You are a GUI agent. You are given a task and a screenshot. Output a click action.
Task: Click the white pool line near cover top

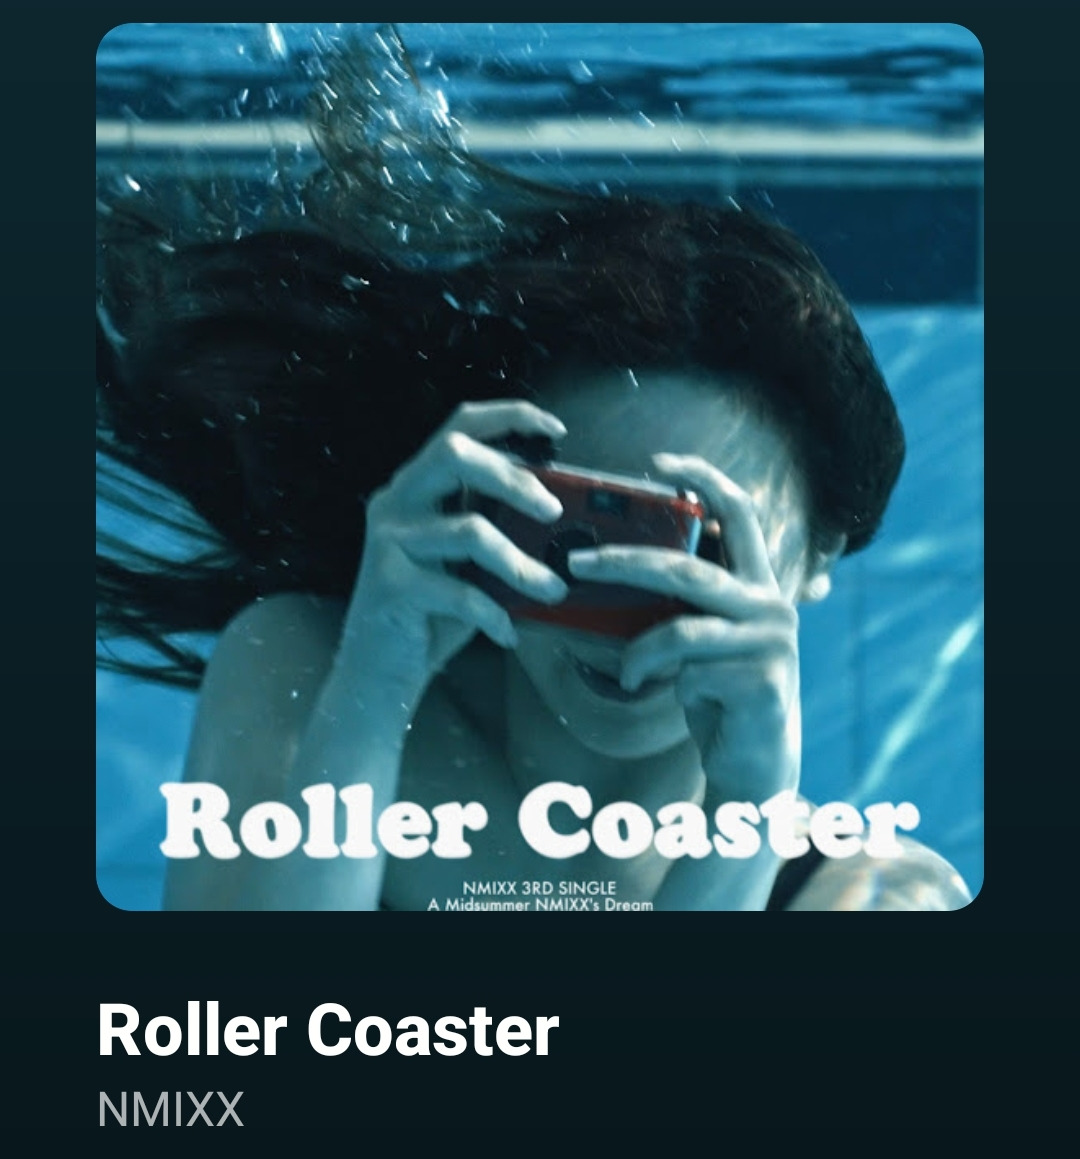pos(540,140)
